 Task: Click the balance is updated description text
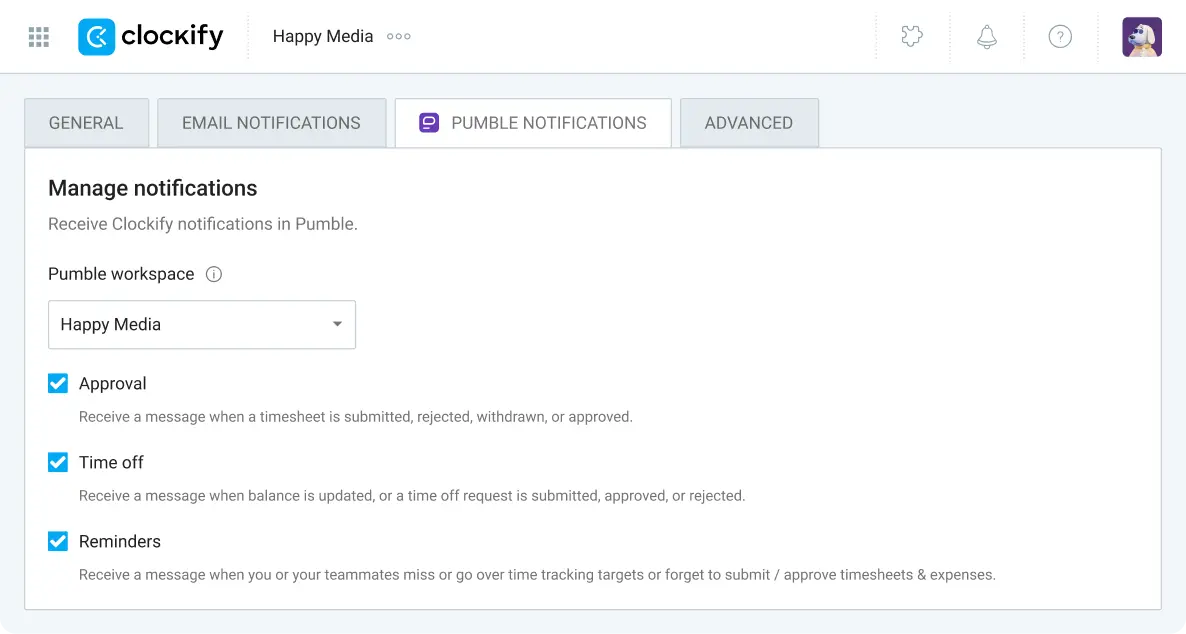(x=412, y=496)
